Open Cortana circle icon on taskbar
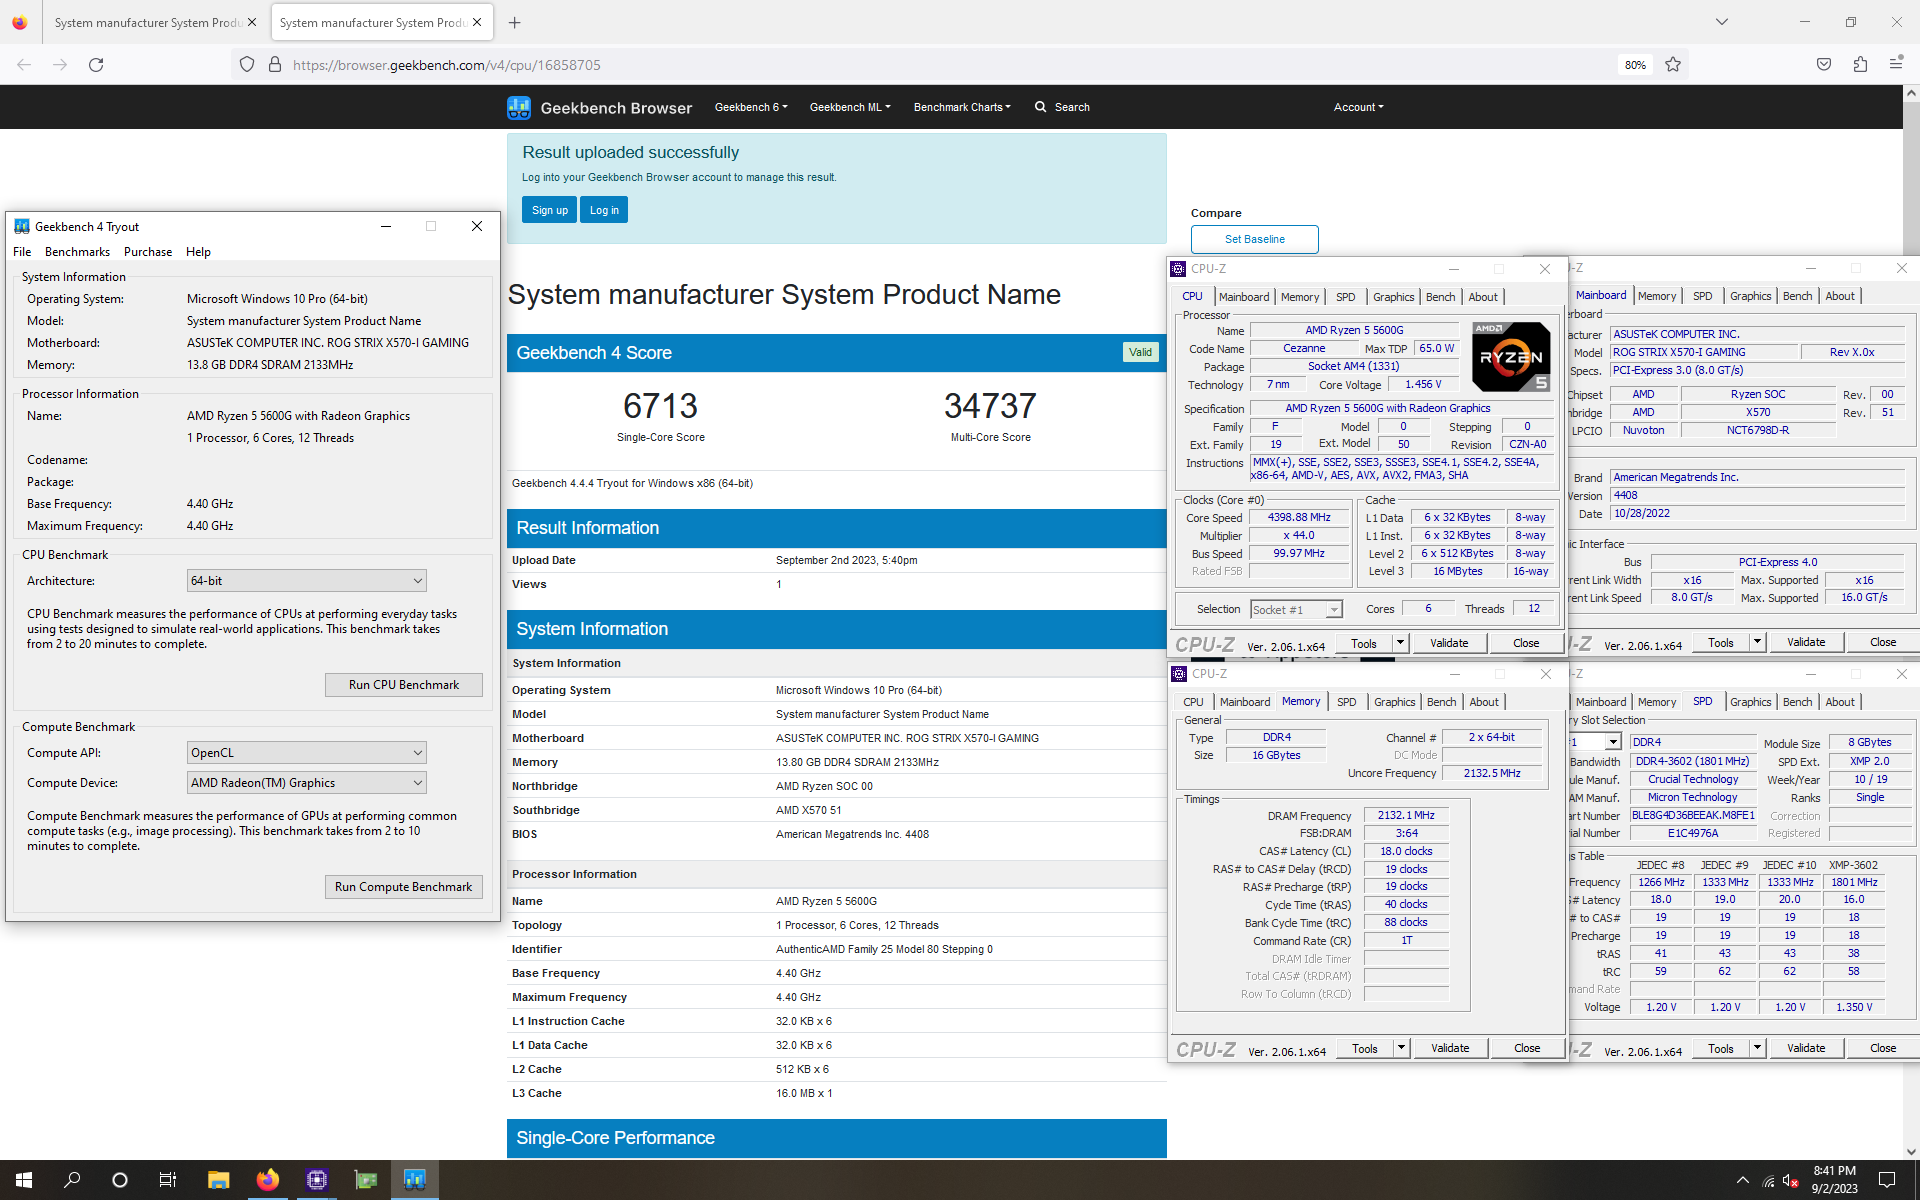The image size is (1920, 1200). tap(120, 1180)
